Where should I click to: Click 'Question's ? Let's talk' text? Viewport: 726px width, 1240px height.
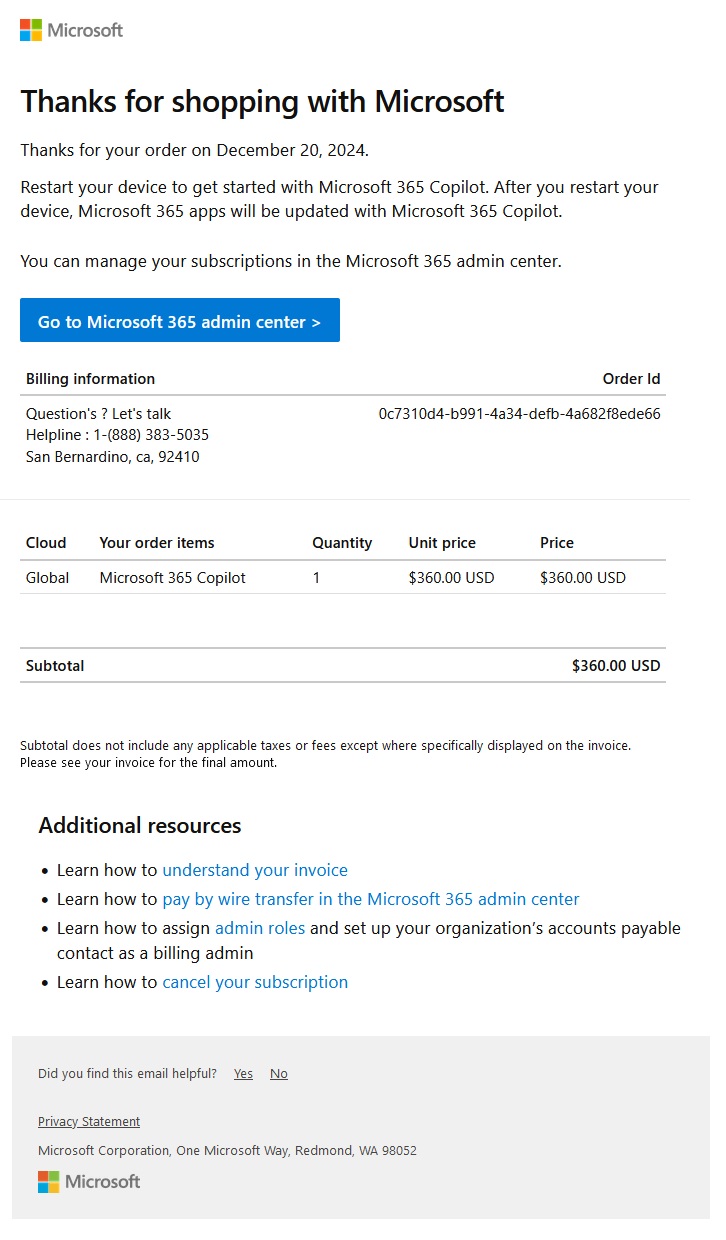coord(99,413)
